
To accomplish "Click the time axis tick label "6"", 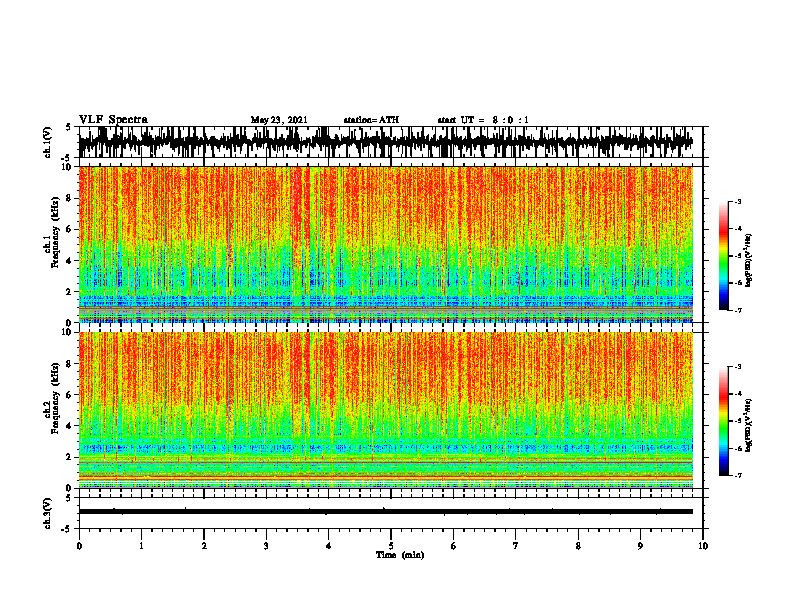I will [x=454, y=546].
